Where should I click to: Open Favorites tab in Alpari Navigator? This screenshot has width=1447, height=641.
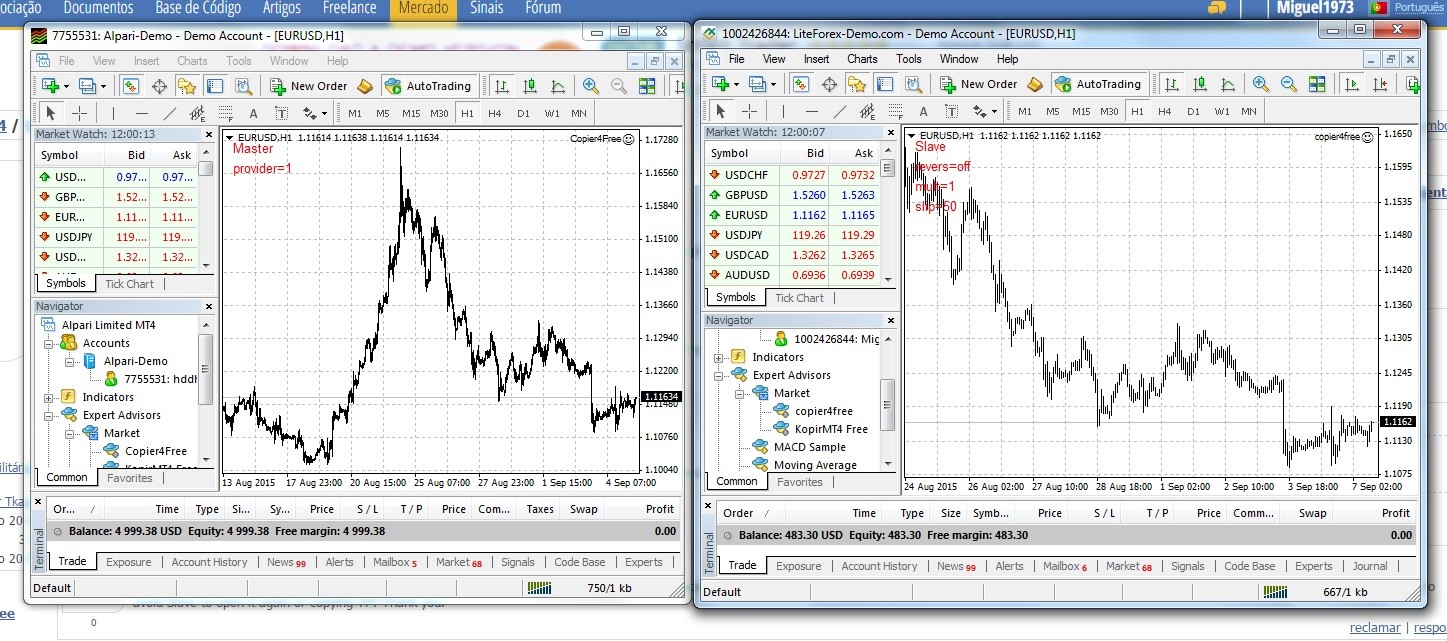pos(130,478)
